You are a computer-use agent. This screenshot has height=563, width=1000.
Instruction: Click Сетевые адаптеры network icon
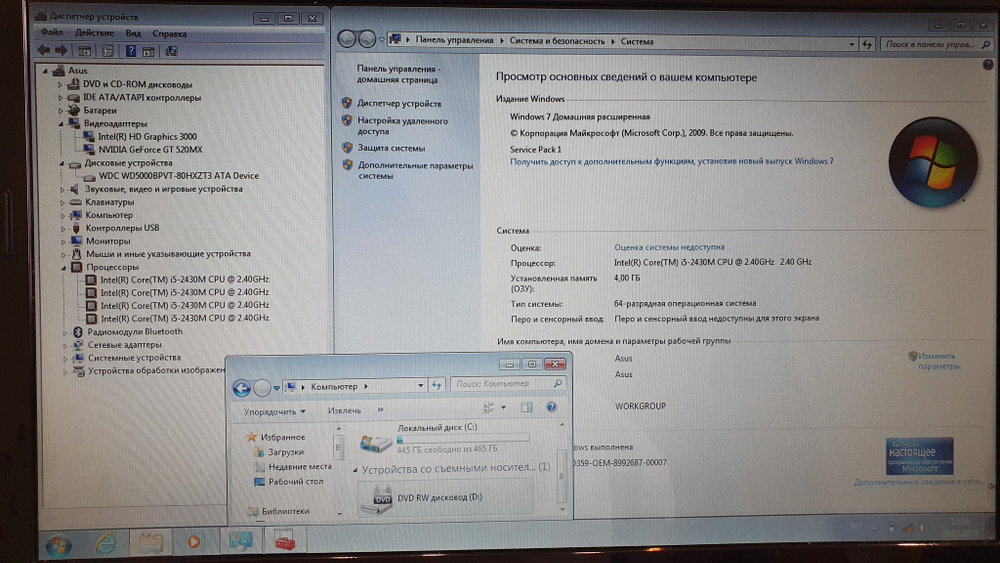78,345
